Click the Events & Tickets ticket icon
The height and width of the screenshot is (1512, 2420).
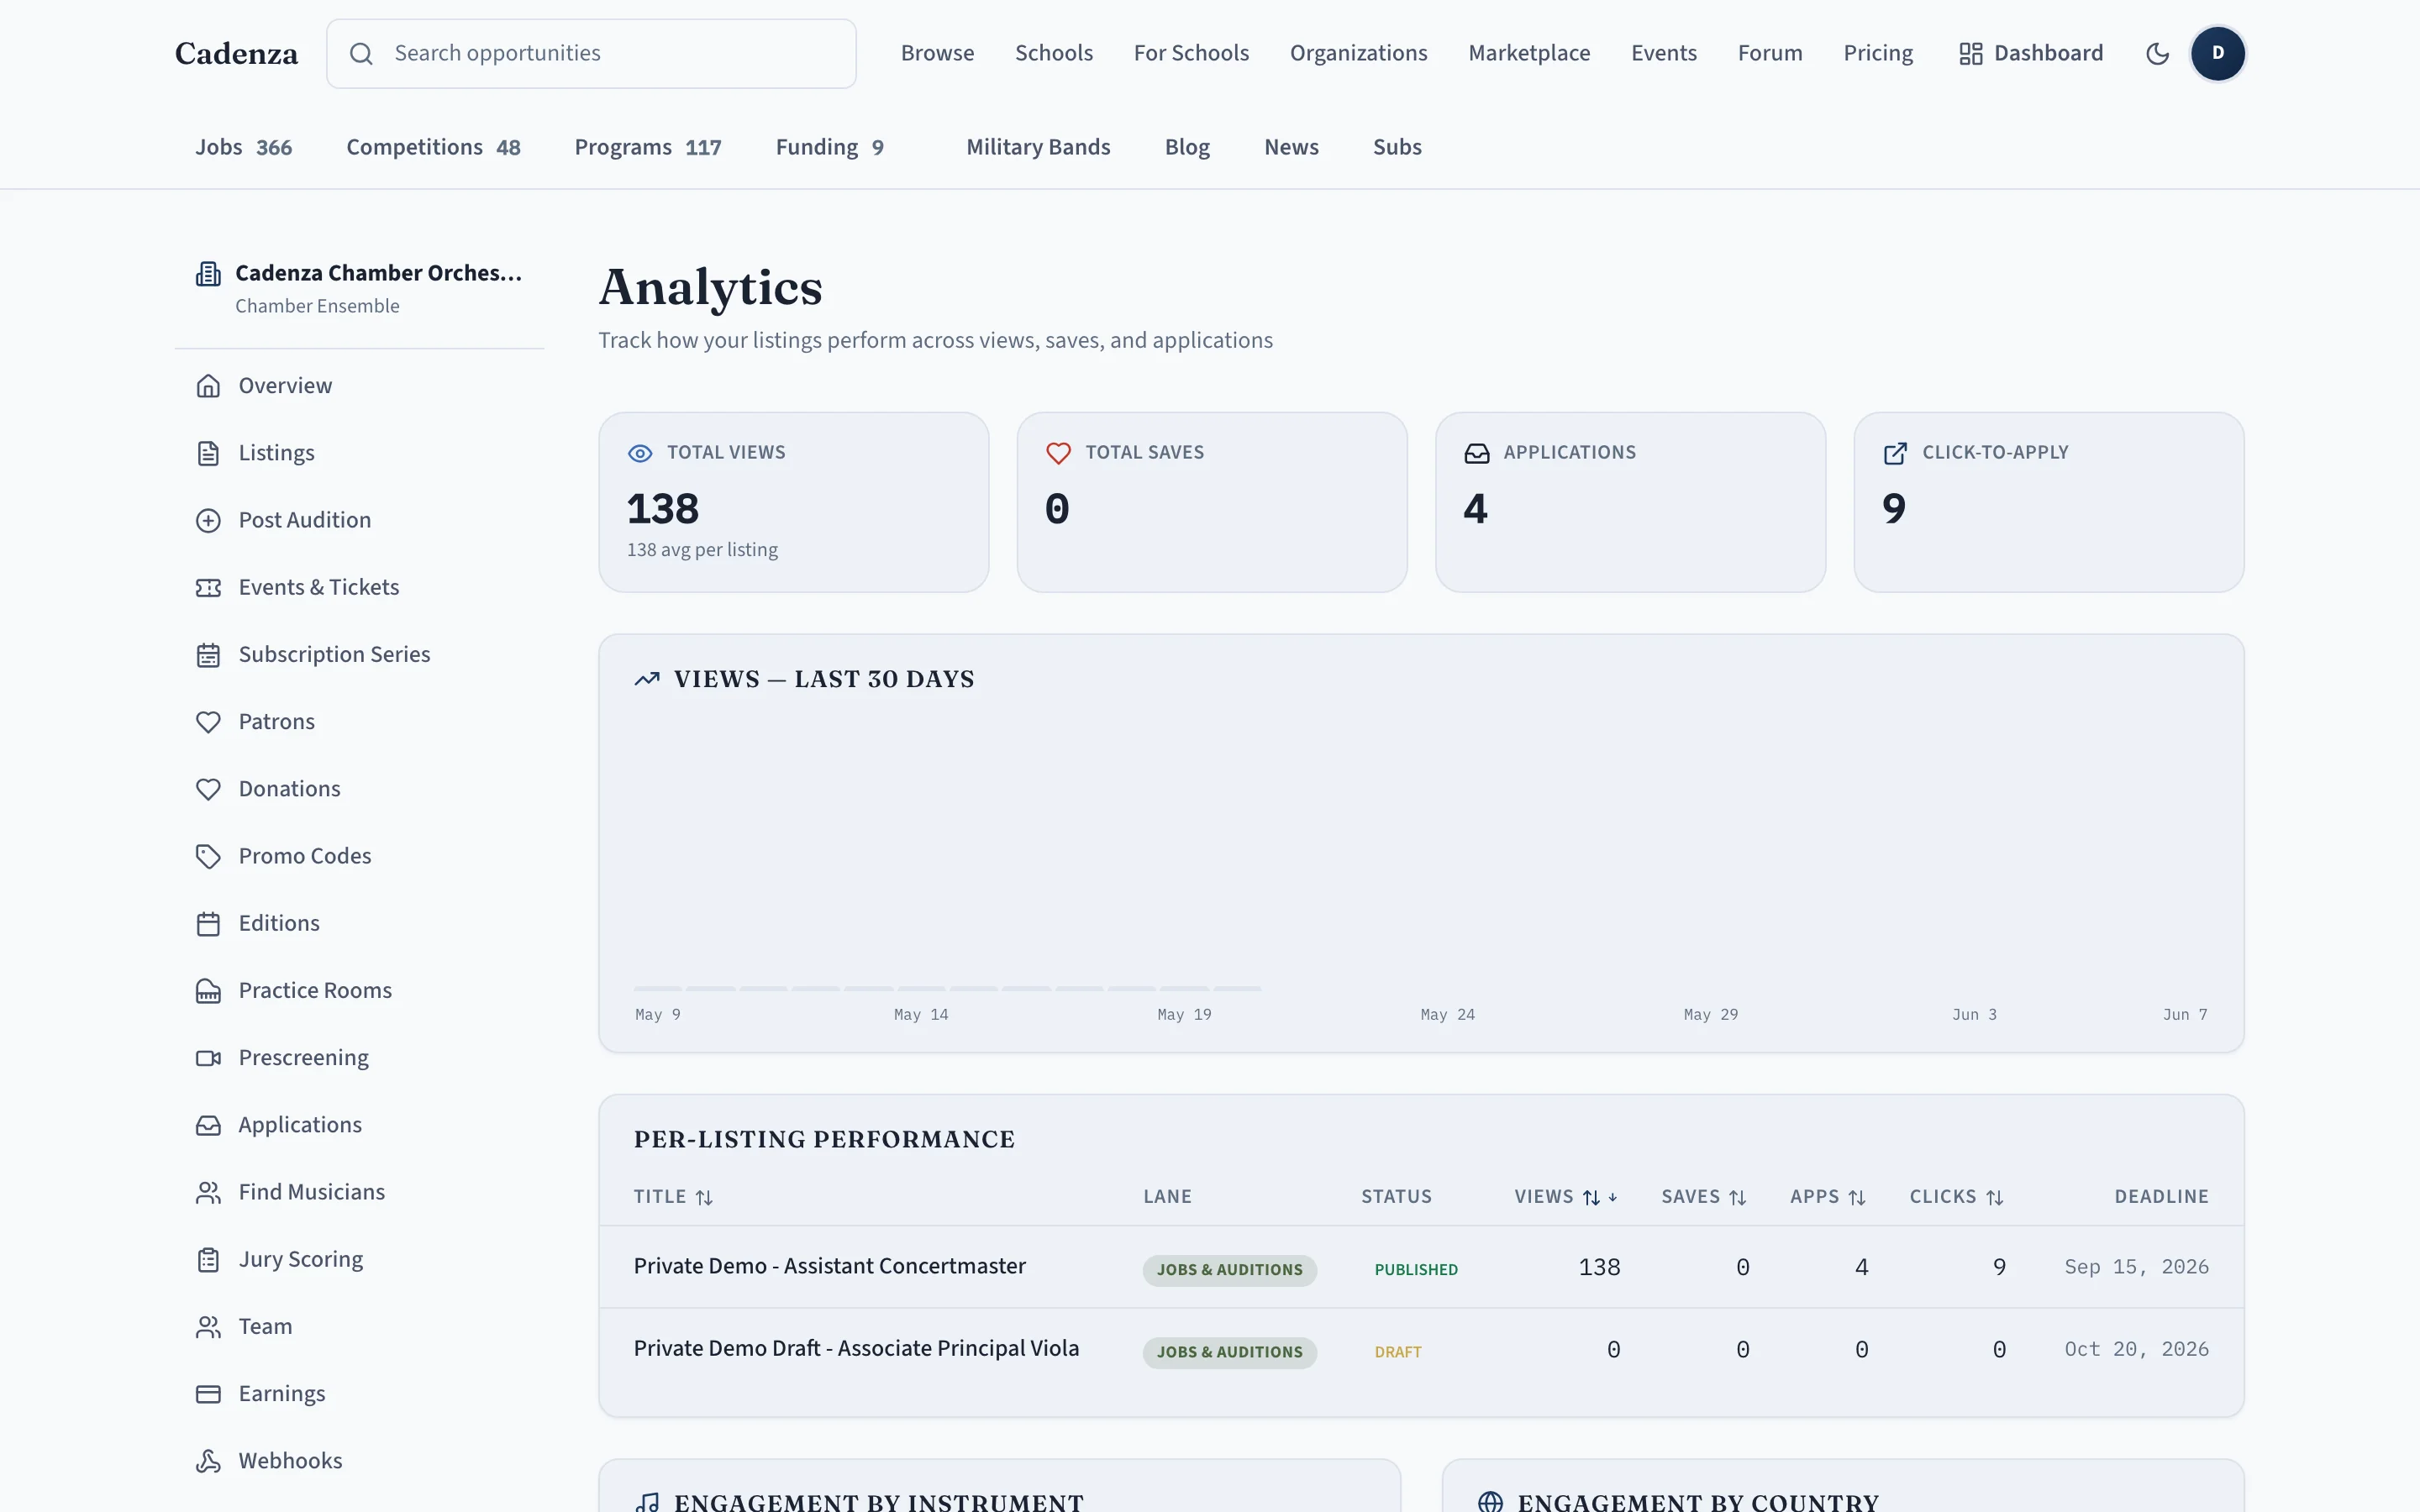pyautogui.click(x=208, y=587)
